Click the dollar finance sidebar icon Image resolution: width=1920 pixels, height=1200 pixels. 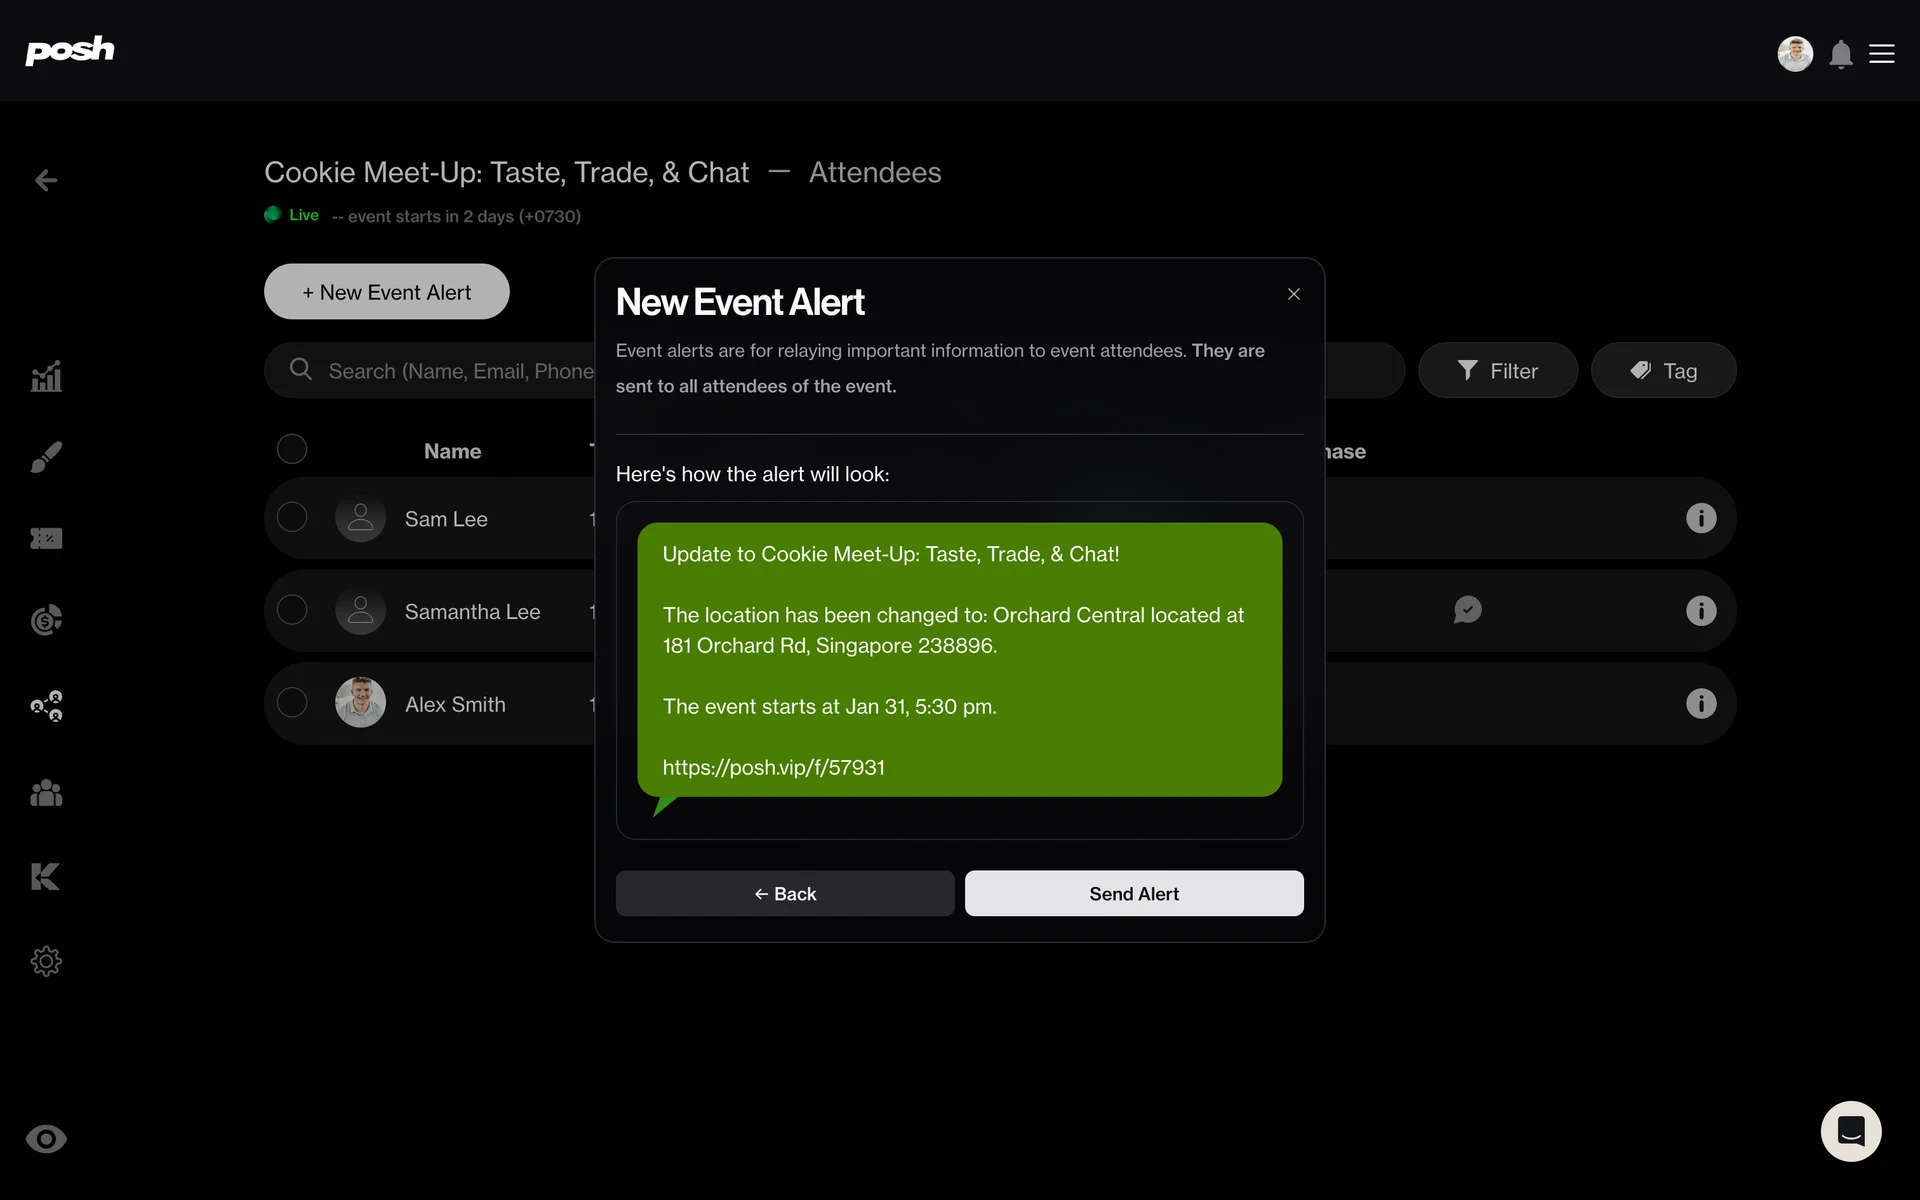tap(46, 620)
